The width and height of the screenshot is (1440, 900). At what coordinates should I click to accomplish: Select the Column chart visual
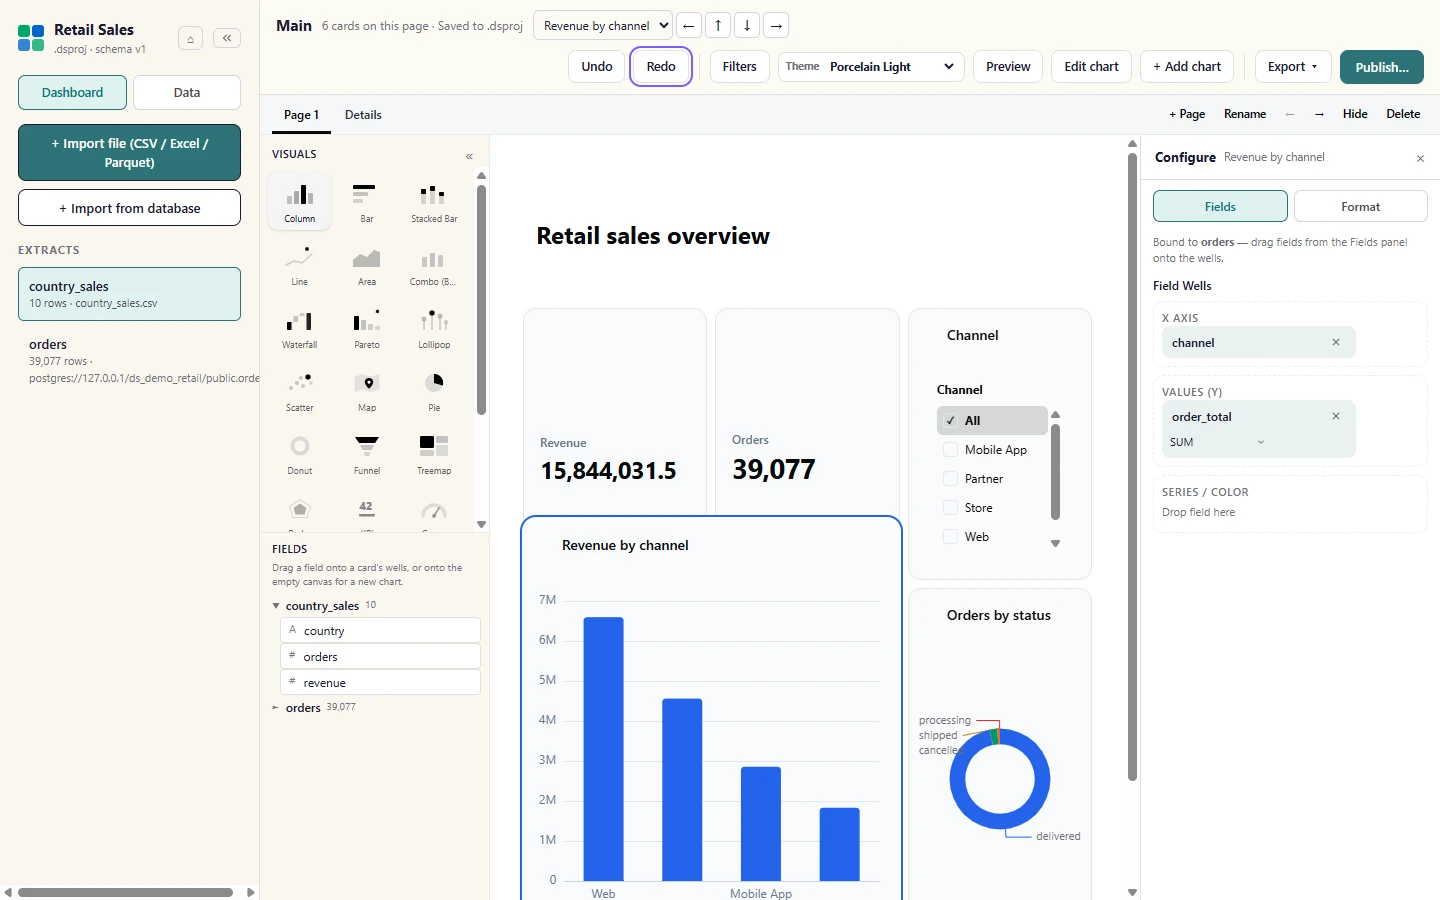[x=299, y=201]
